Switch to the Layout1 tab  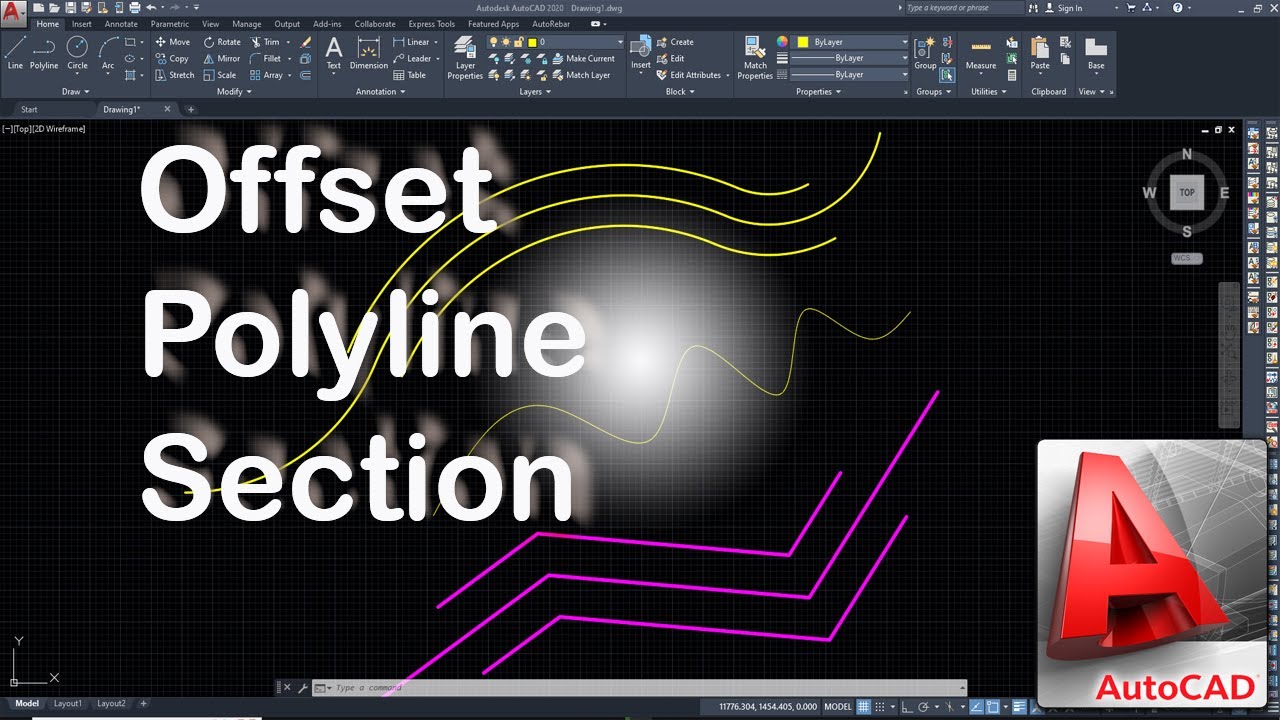(67, 704)
